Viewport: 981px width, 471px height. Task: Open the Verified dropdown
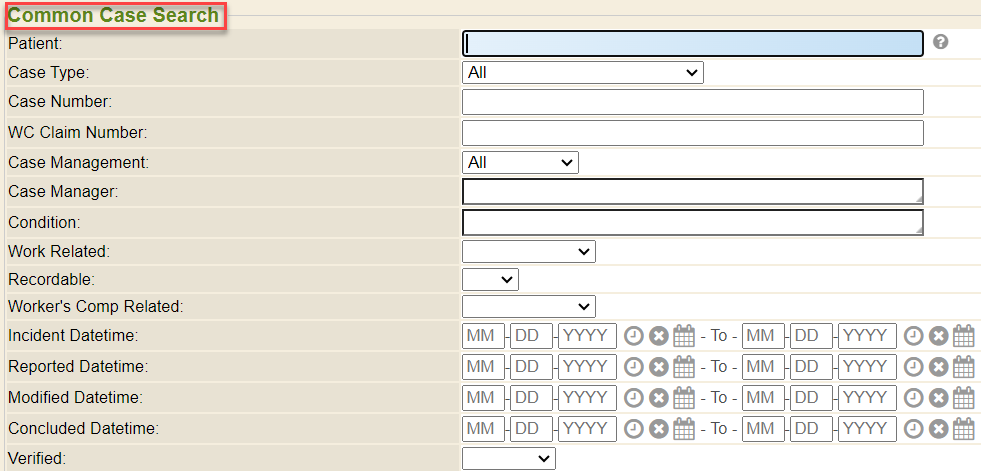(x=508, y=458)
